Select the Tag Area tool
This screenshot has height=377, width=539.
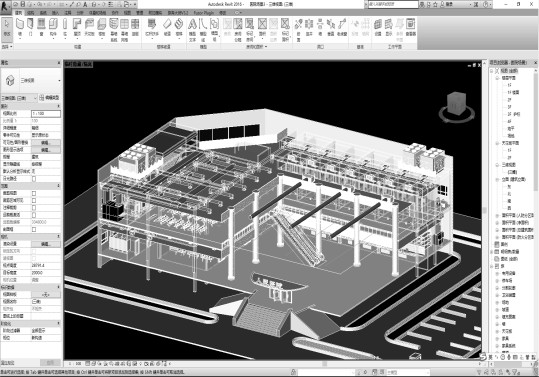point(285,30)
